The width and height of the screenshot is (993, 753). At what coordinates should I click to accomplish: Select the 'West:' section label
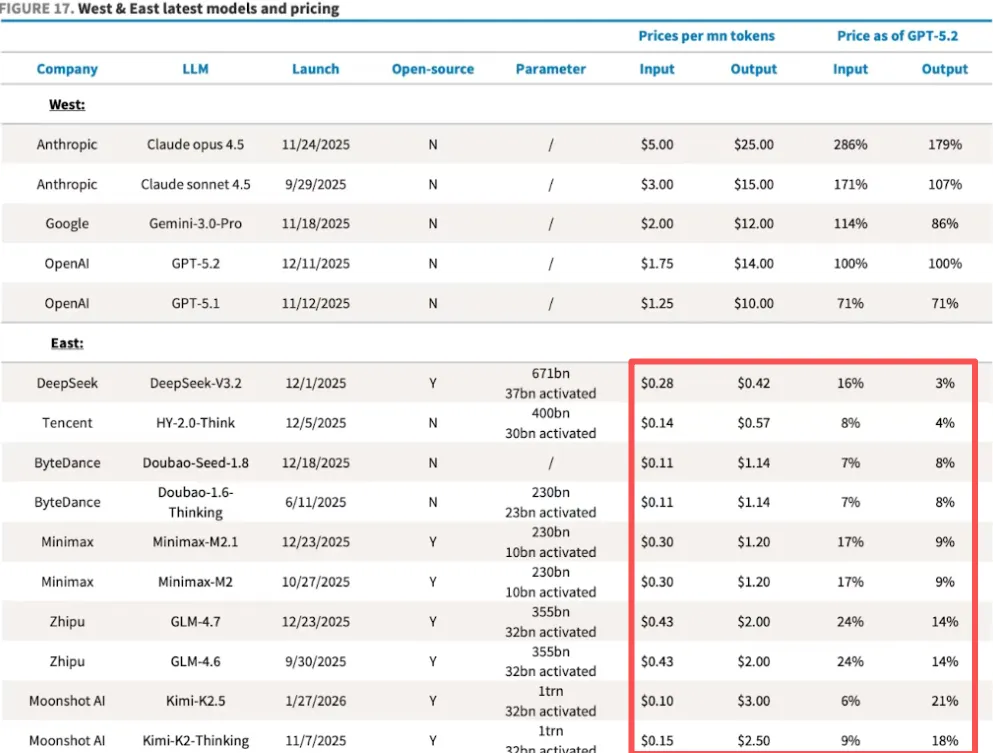(67, 104)
